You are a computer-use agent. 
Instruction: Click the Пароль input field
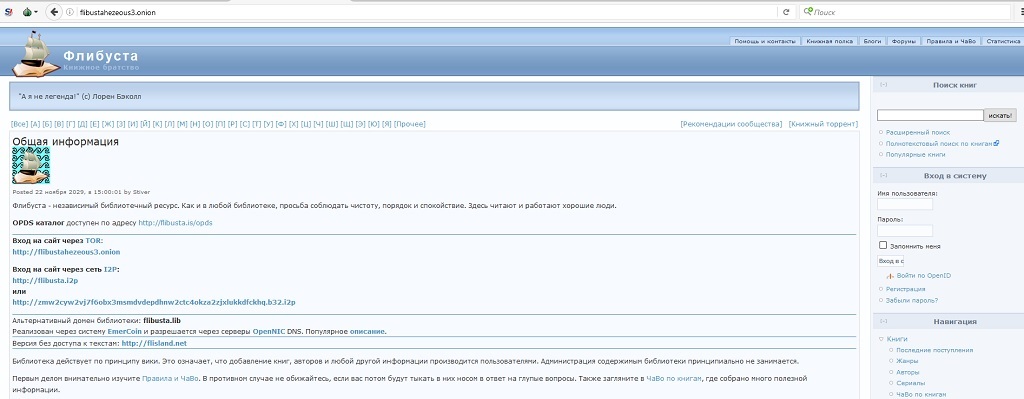[904, 231]
